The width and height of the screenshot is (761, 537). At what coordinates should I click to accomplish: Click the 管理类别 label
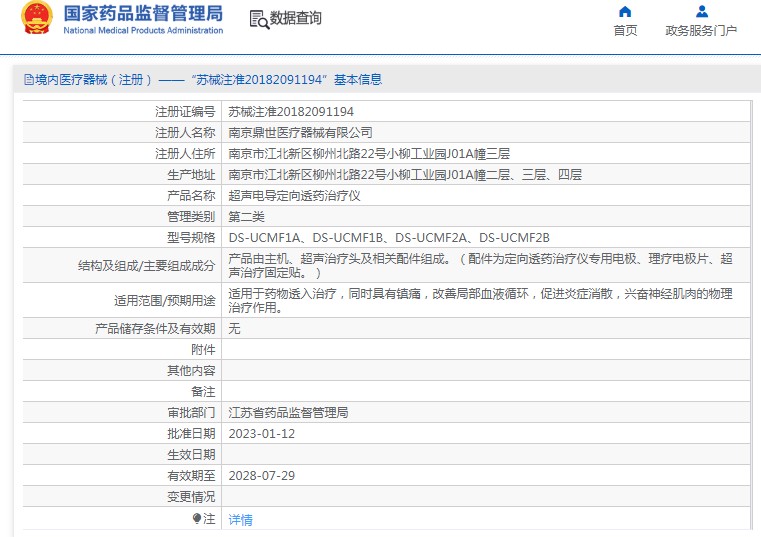pyautogui.click(x=191, y=217)
